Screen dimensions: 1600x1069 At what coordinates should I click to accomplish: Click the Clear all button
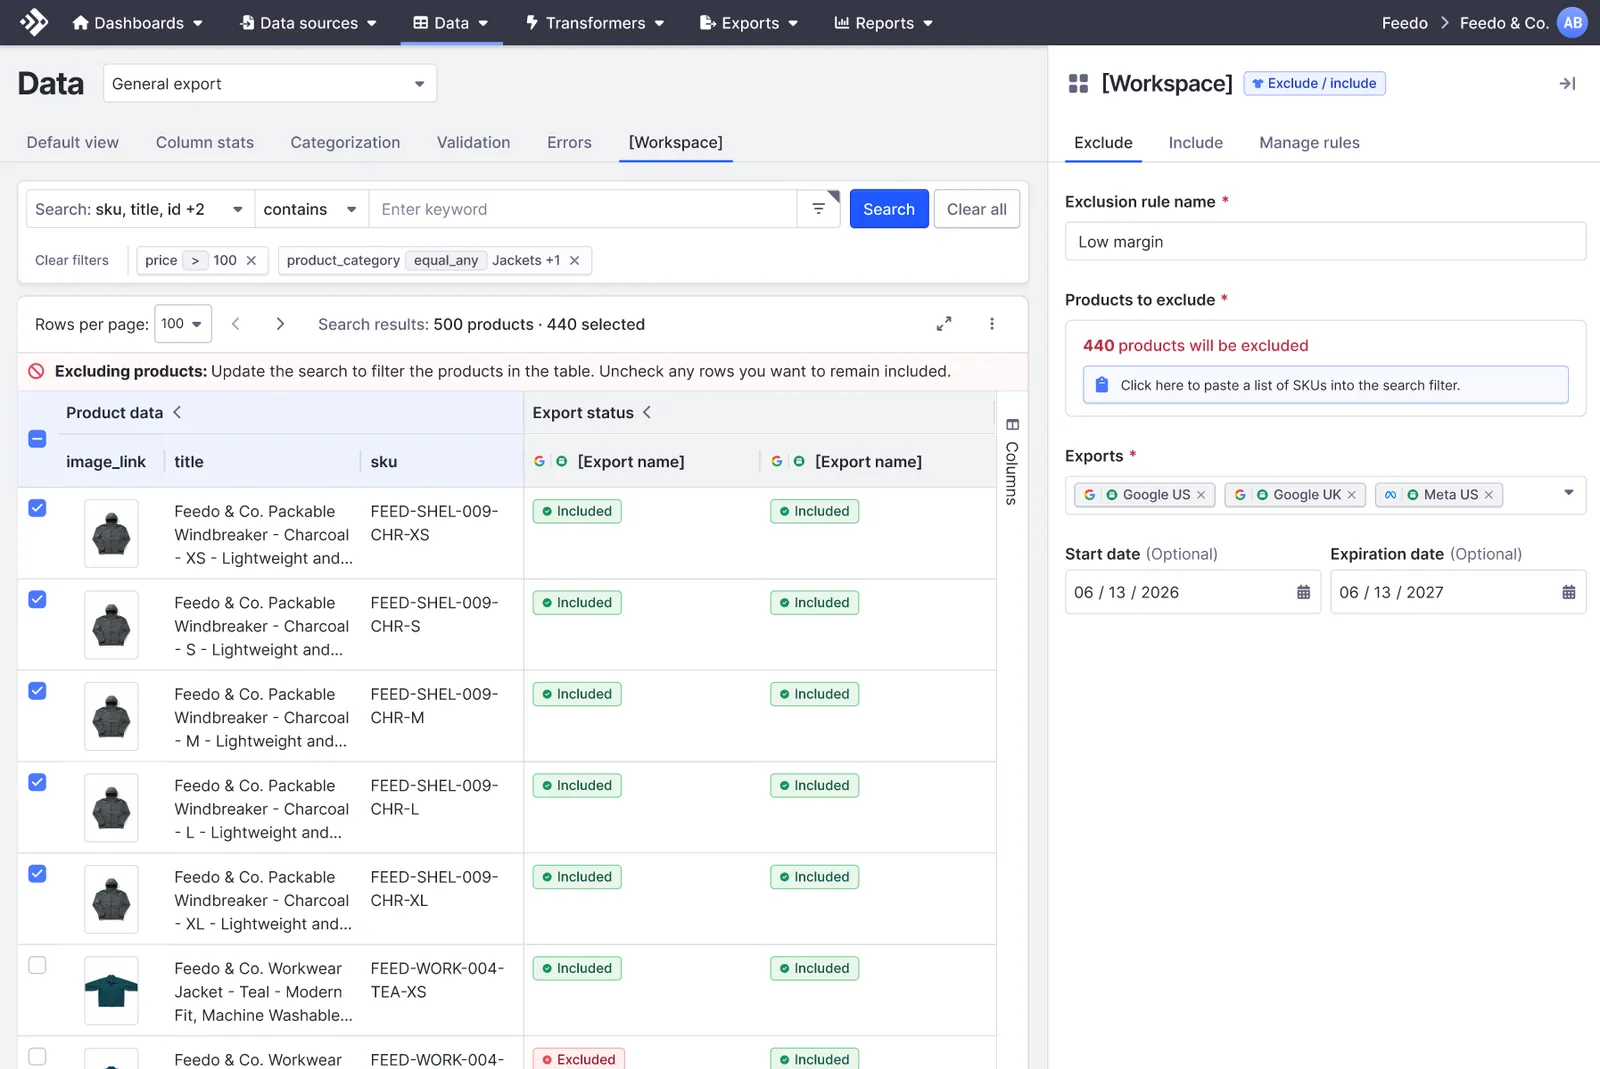coord(977,209)
